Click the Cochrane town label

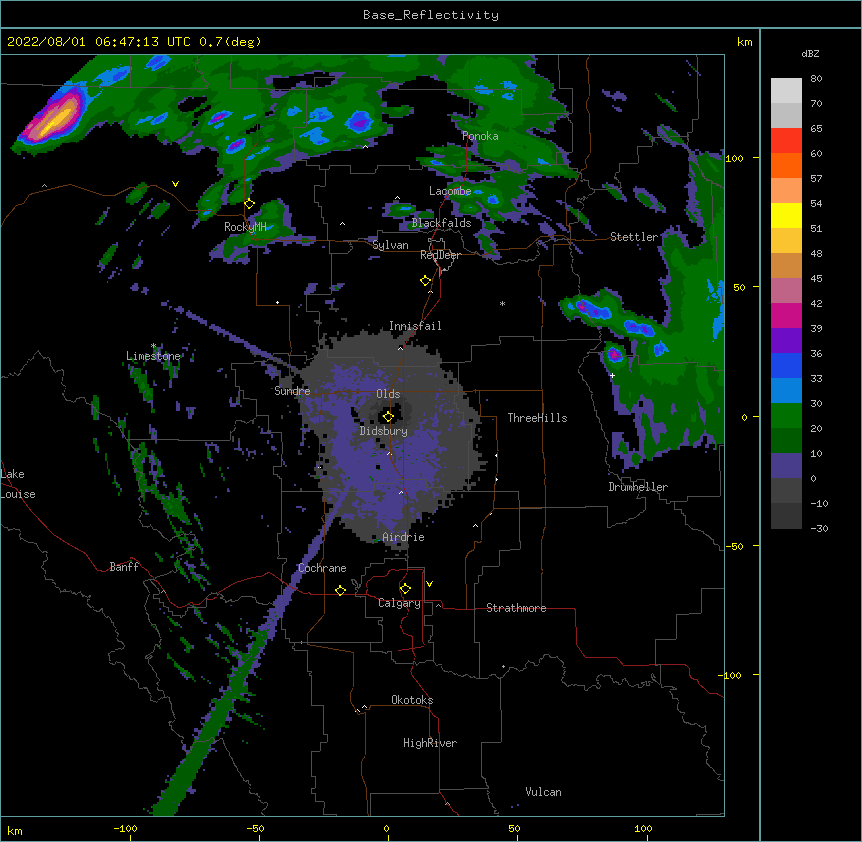322,568
